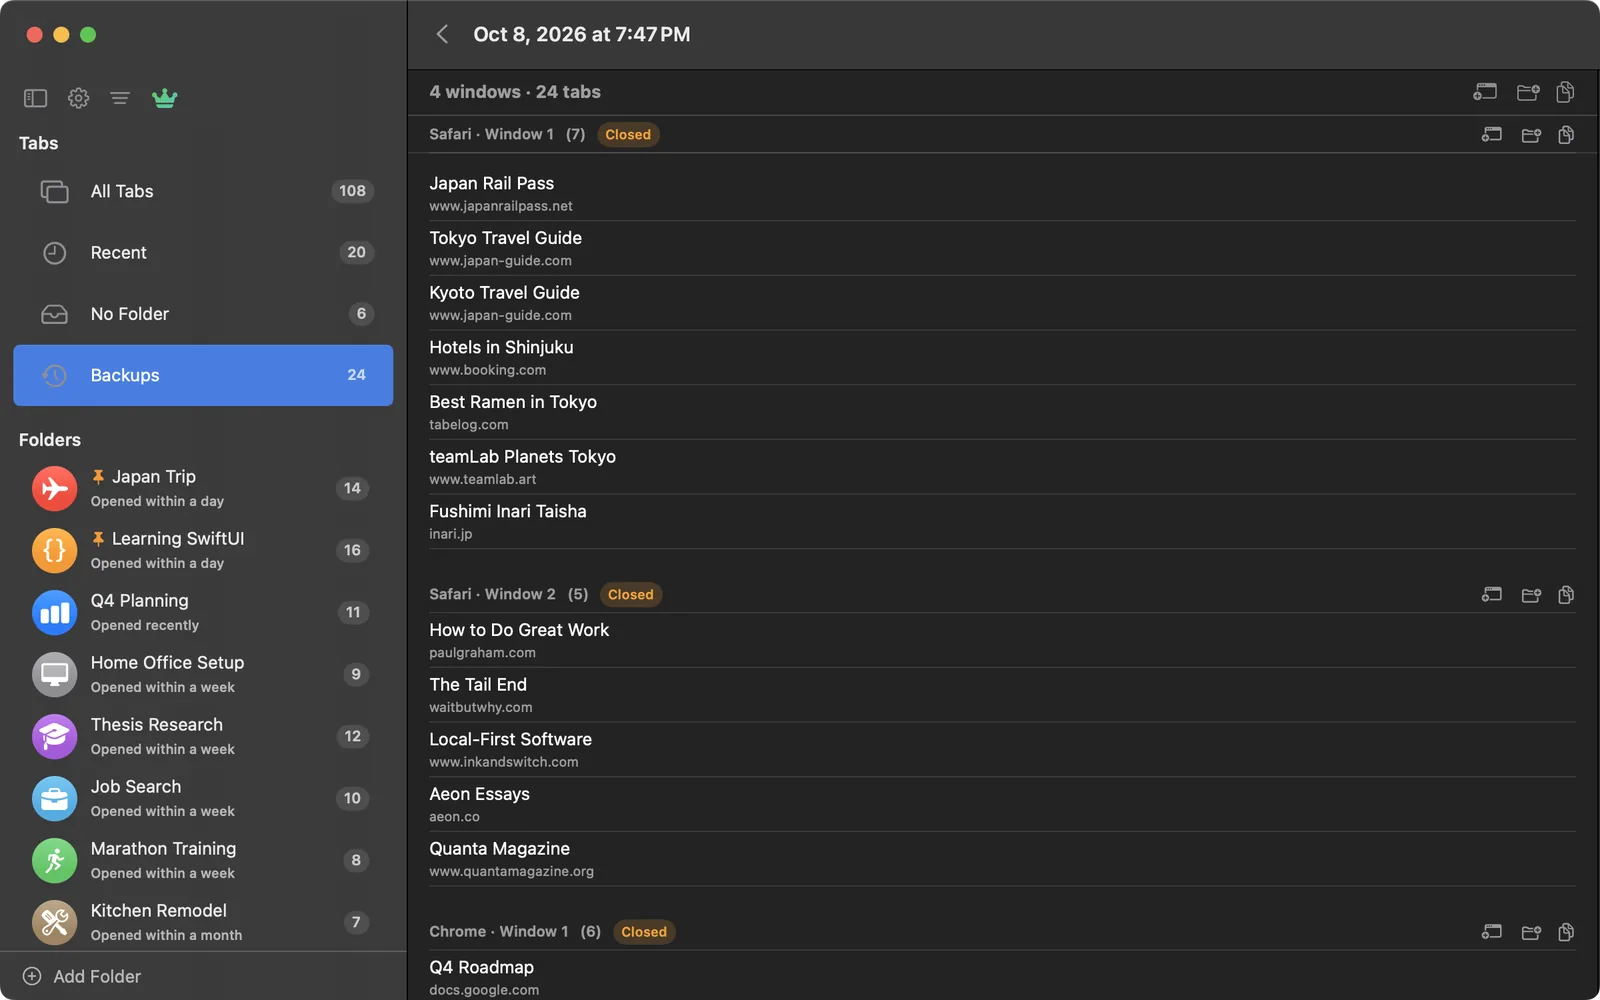Select the Backups section
The image size is (1600, 1000).
click(203, 375)
